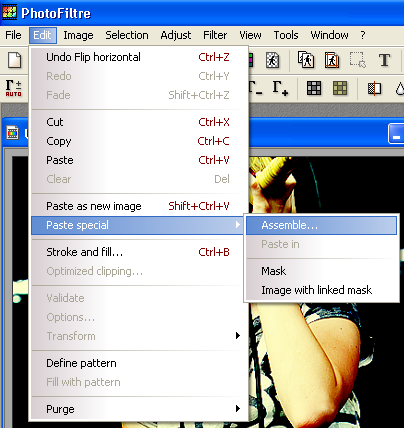
Task: Click the dotted selection rectangle icon
Action: [x=358, y=60]
